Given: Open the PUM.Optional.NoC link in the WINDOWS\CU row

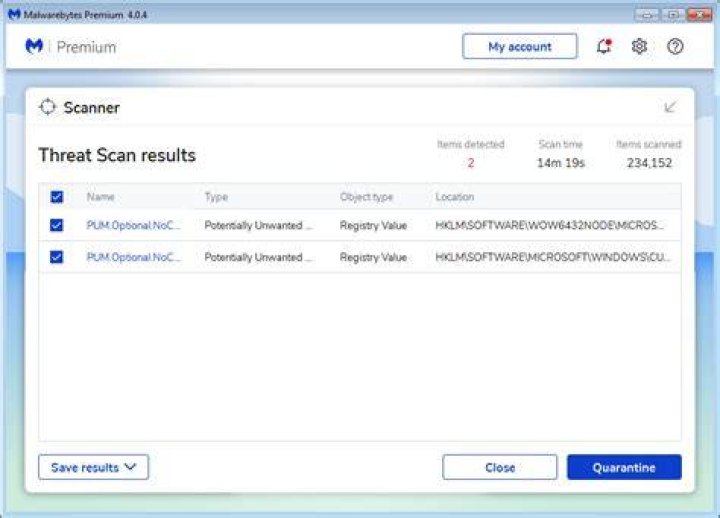Looking at the screenshot, I should coord(134,257).
